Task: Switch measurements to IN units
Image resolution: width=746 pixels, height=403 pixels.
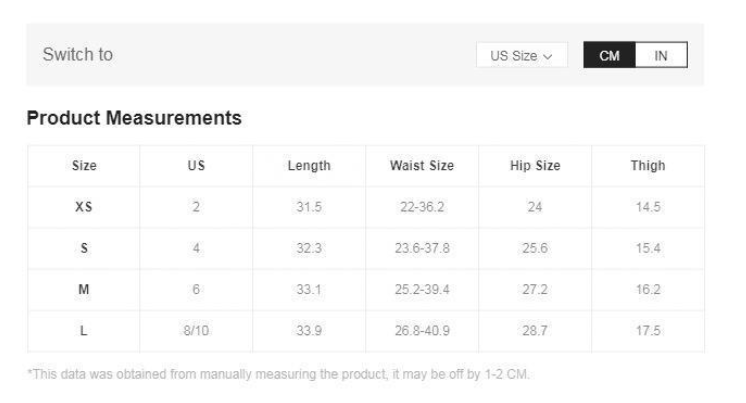Action: pos(661,56)
